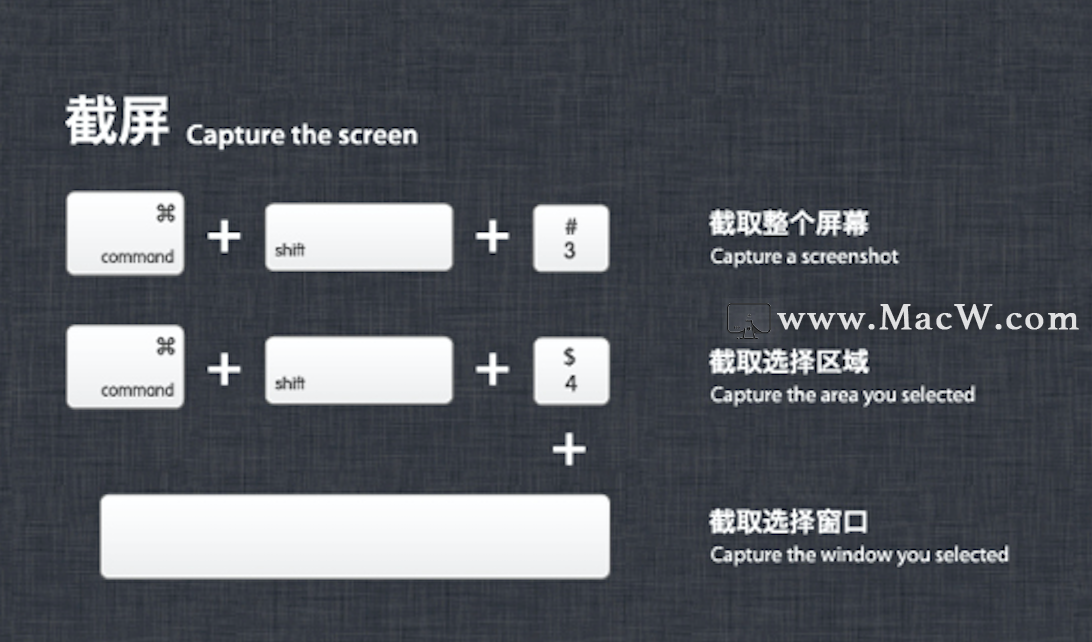Image resolution: width=1092 pixels, height=642 pixels.
Task: Select the 截取整个屏幕 label
Action: pyautogui.click(x=788, y=224)
